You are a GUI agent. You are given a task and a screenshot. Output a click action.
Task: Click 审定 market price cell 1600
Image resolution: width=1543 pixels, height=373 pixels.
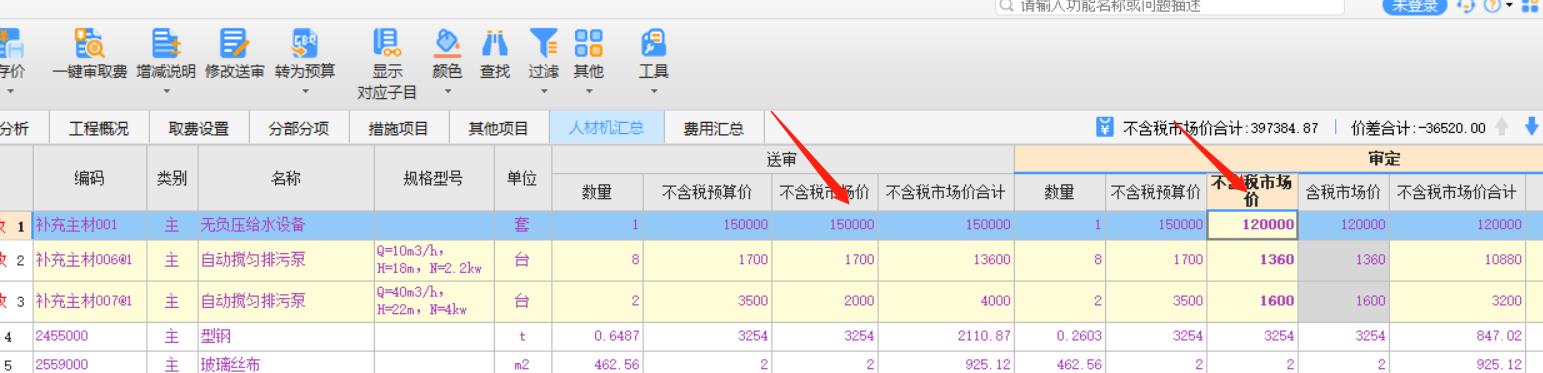pos(1253,300)
